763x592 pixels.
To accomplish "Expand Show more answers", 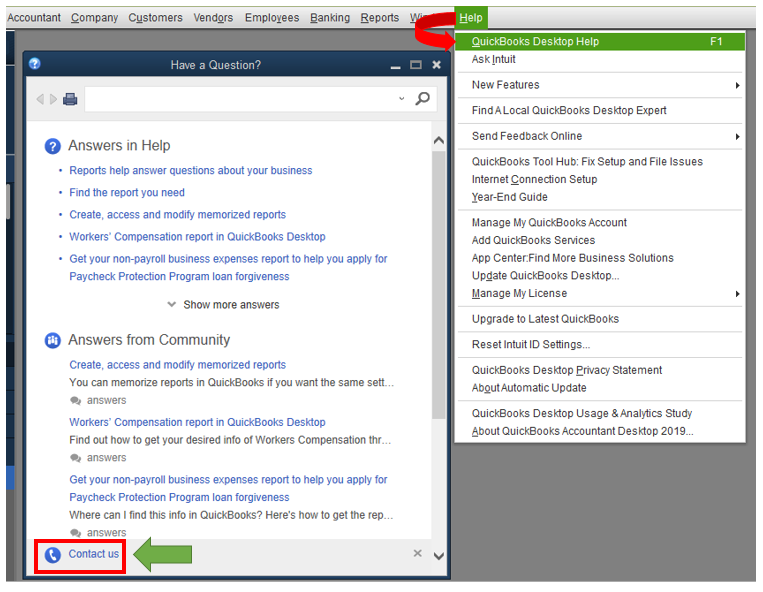I will [224, 305].
